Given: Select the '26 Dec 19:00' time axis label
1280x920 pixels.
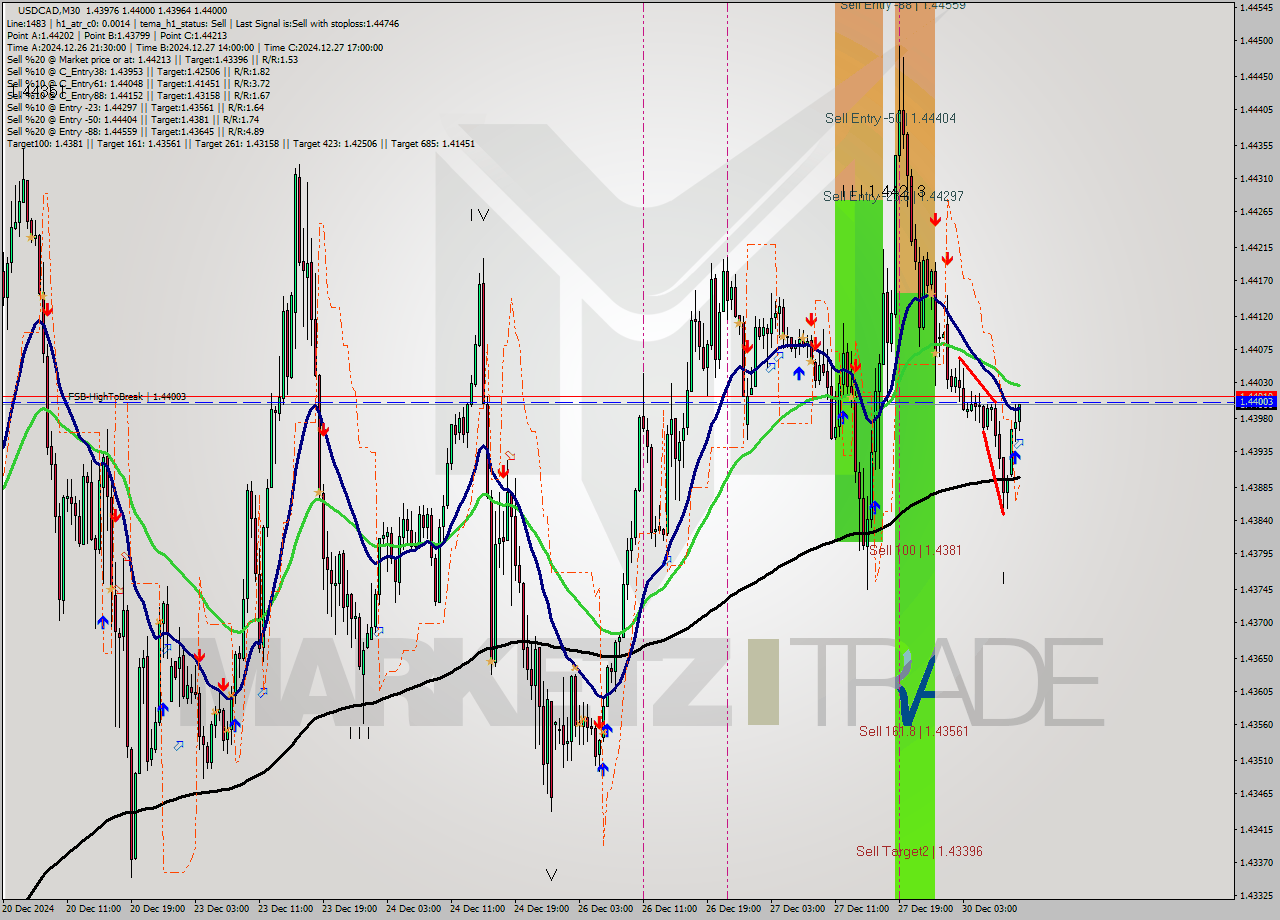Looking at the screenshot, I should coord(734,909).
